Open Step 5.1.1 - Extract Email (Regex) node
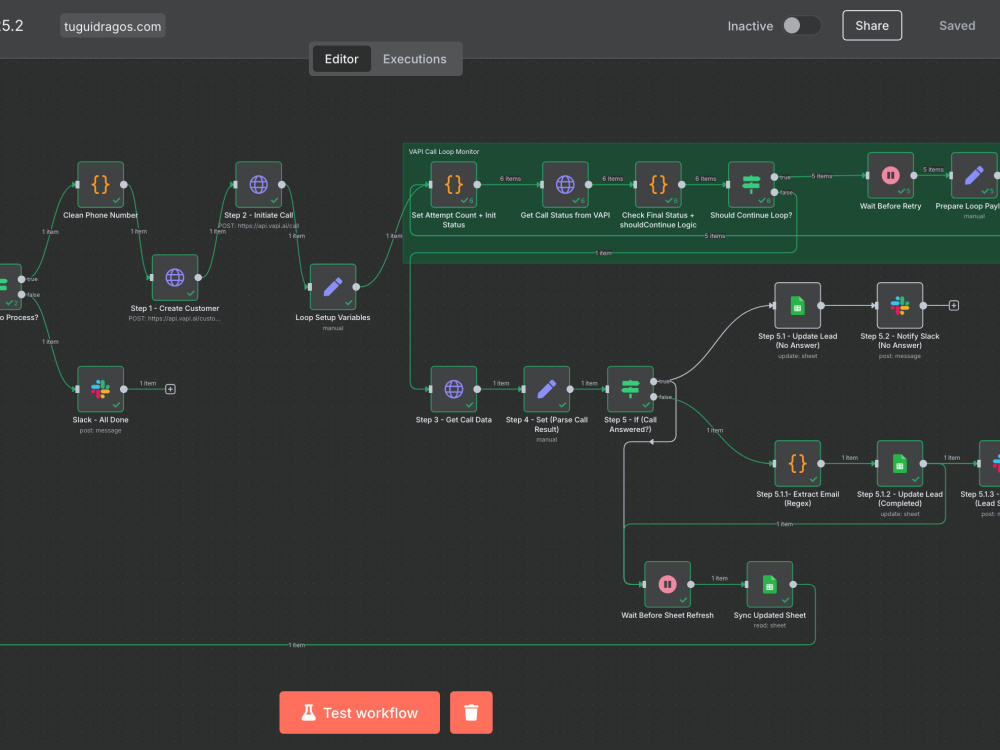 point(797,464)
